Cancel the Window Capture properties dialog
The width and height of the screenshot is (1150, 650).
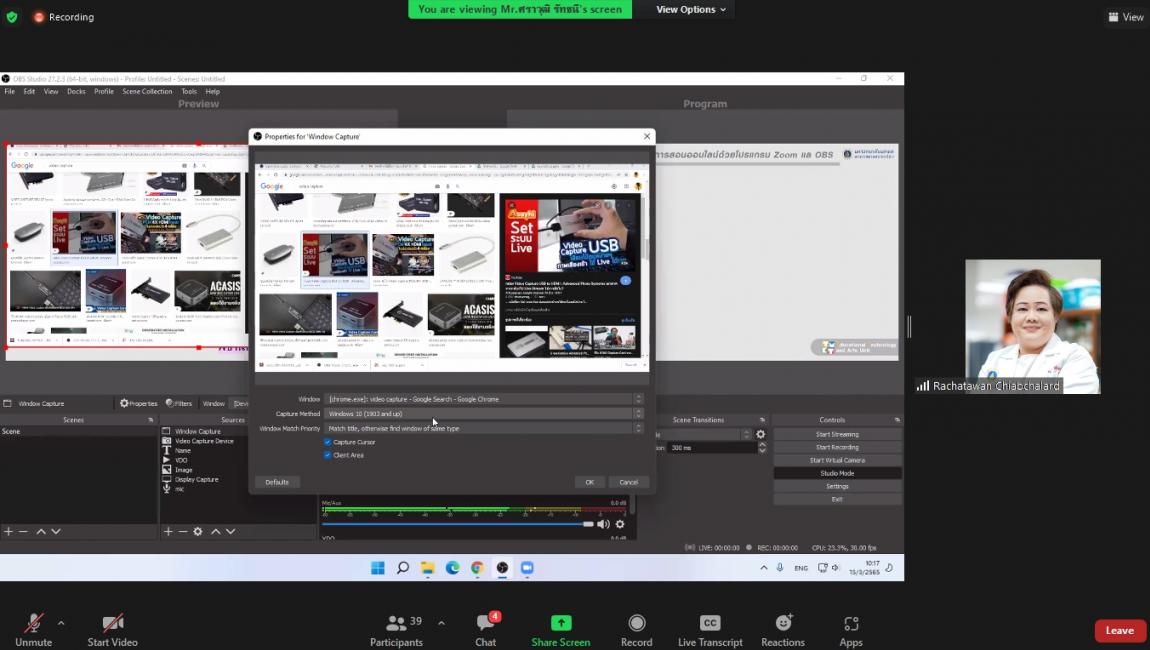[x=629, y=482]
